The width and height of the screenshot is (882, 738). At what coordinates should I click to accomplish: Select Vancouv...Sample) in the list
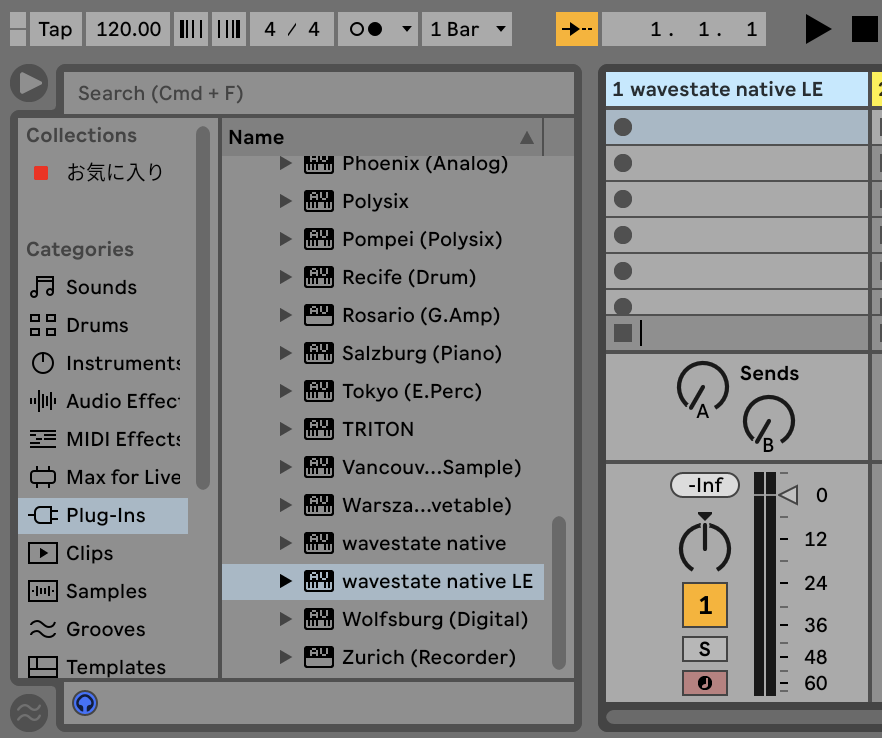click(382, 467)
